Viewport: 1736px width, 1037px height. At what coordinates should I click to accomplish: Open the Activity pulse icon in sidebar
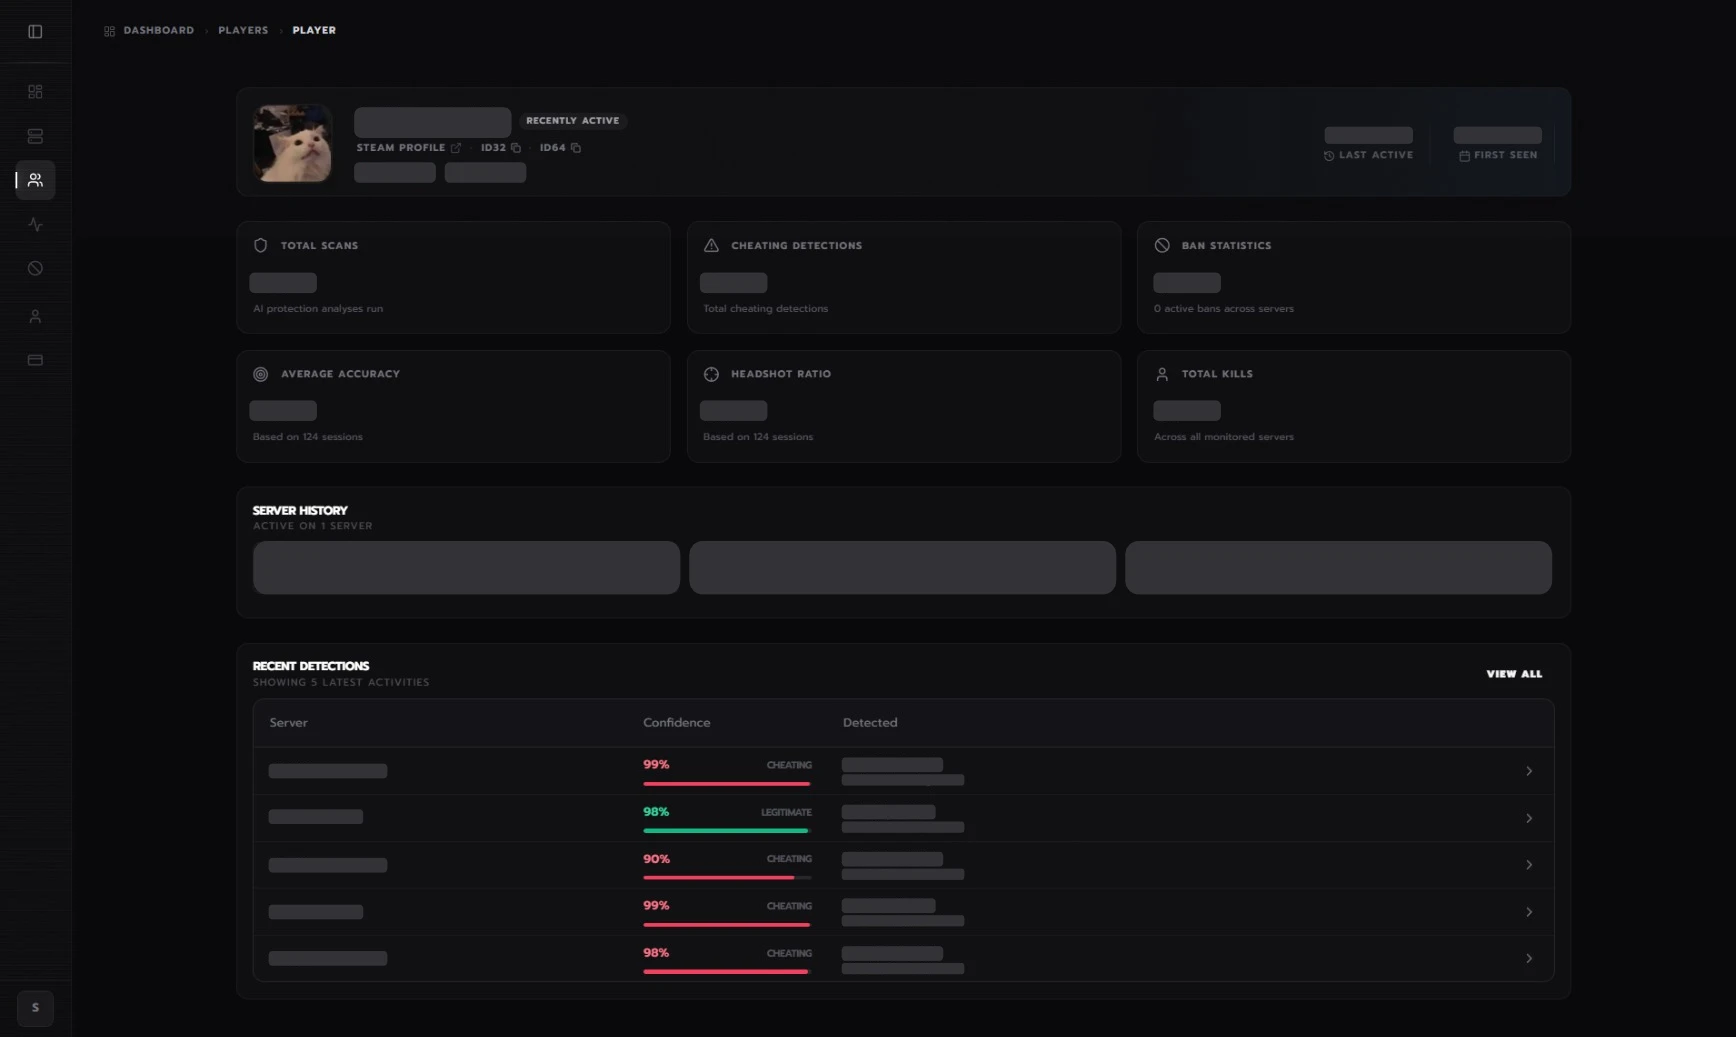tap(35, 224)
